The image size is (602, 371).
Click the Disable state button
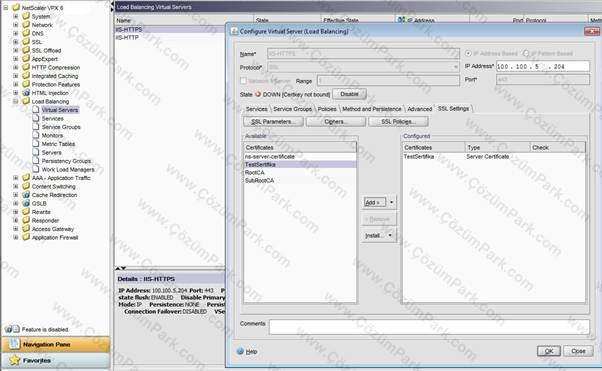(x=349, y=94)
